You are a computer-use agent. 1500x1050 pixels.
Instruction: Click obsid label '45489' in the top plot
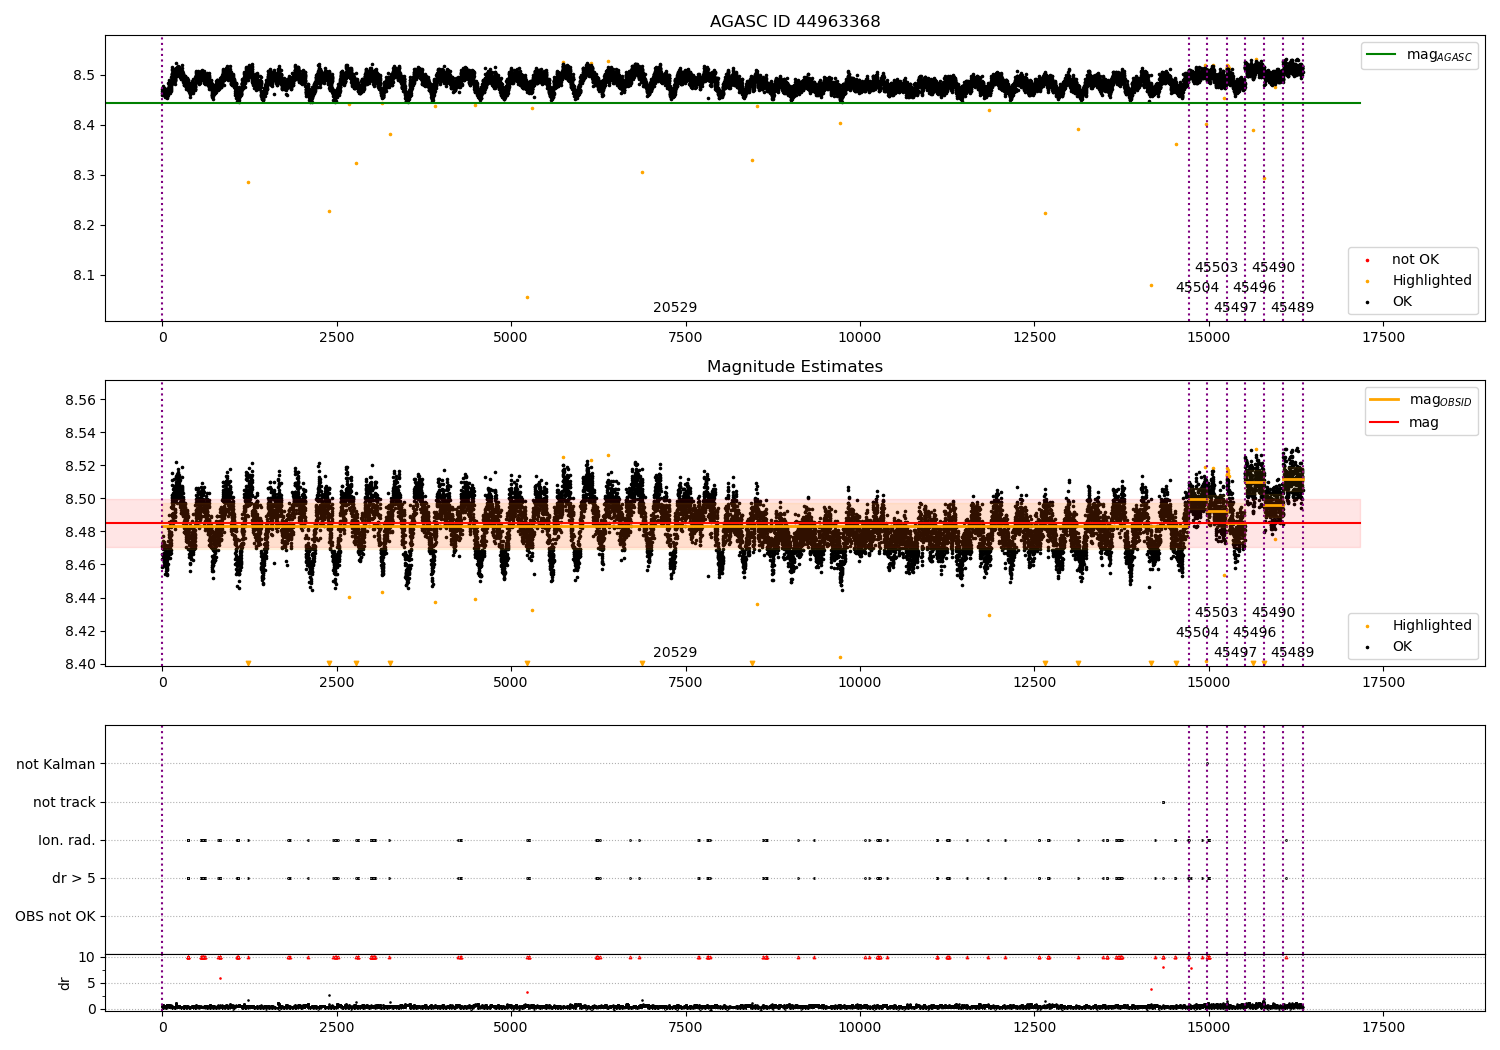pyautogui.click(x=1292, y=307)
